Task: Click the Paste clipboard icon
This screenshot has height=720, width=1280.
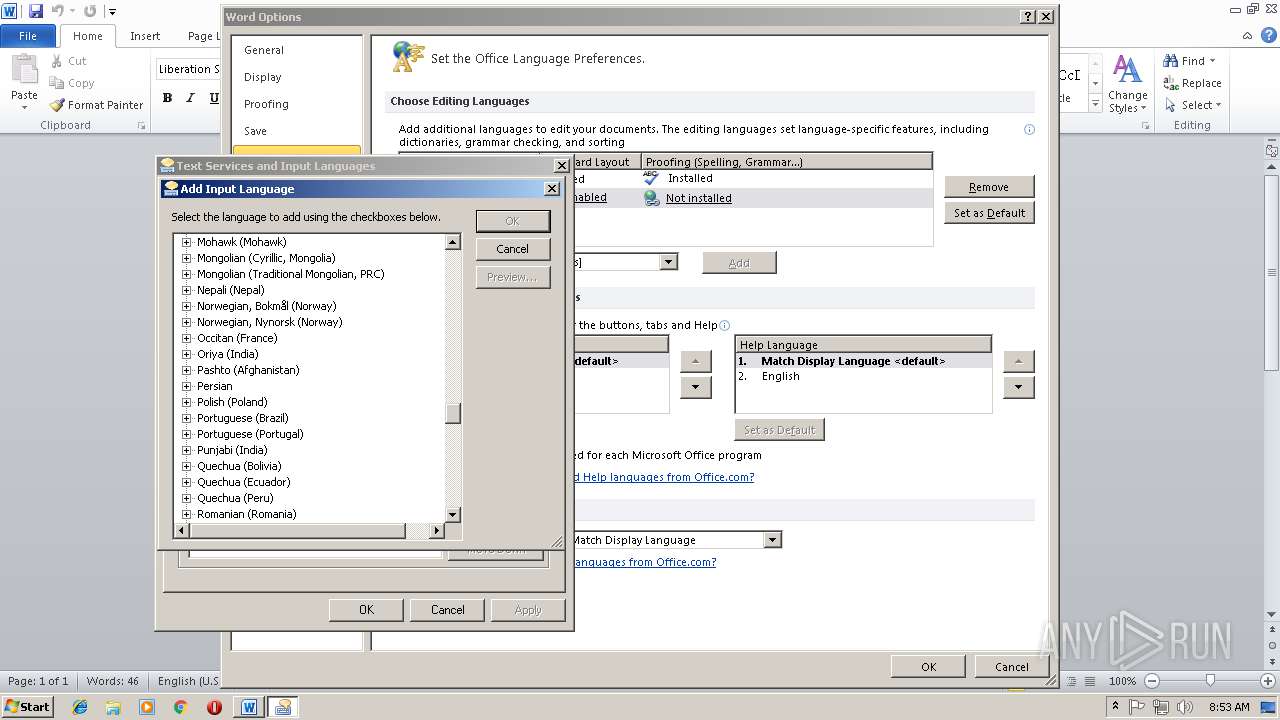Action: point(24,69)
